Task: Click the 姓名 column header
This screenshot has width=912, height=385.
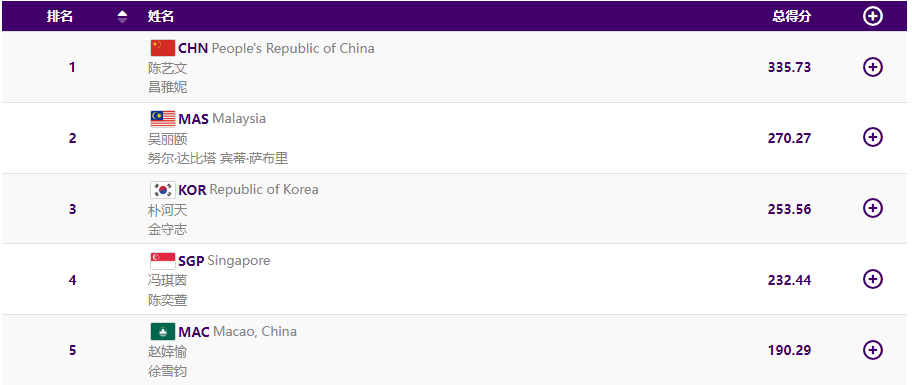Action: coord(161,17)
